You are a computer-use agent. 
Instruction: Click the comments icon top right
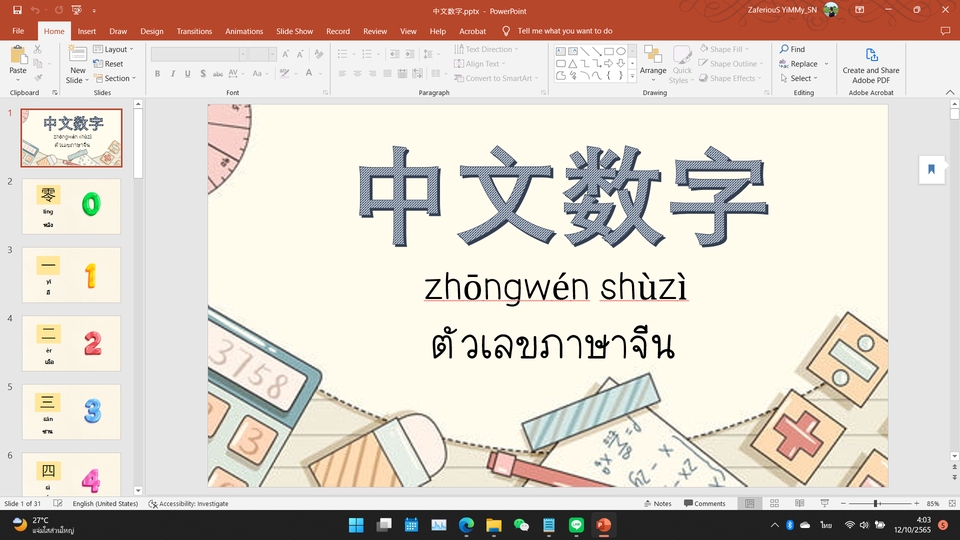(945, 31)
